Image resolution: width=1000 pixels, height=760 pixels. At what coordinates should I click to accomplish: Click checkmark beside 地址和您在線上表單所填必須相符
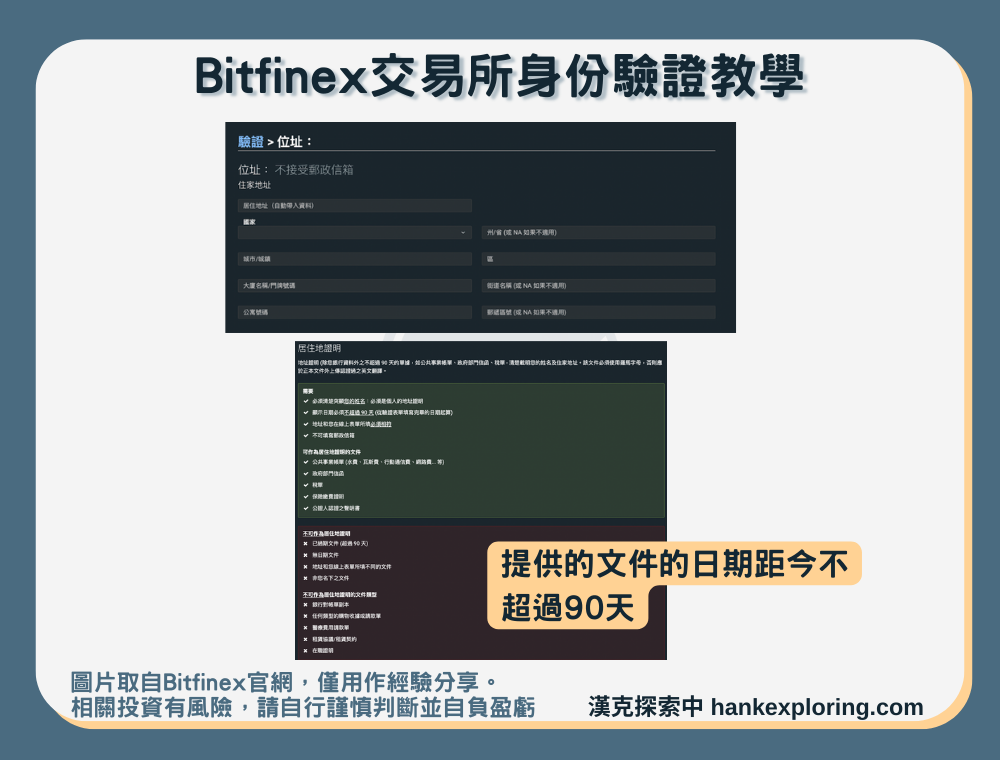[306, 424]
